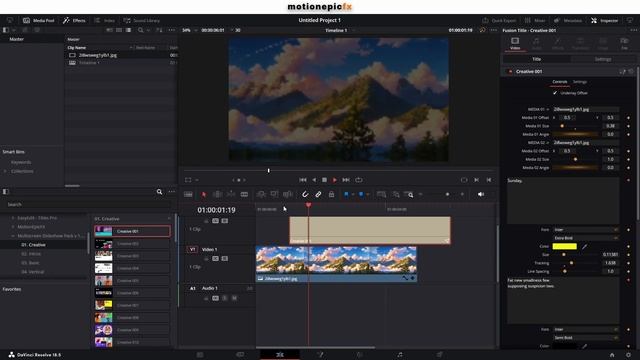
Task: Toggle the Inspector panel button
Action: (604, 20)
